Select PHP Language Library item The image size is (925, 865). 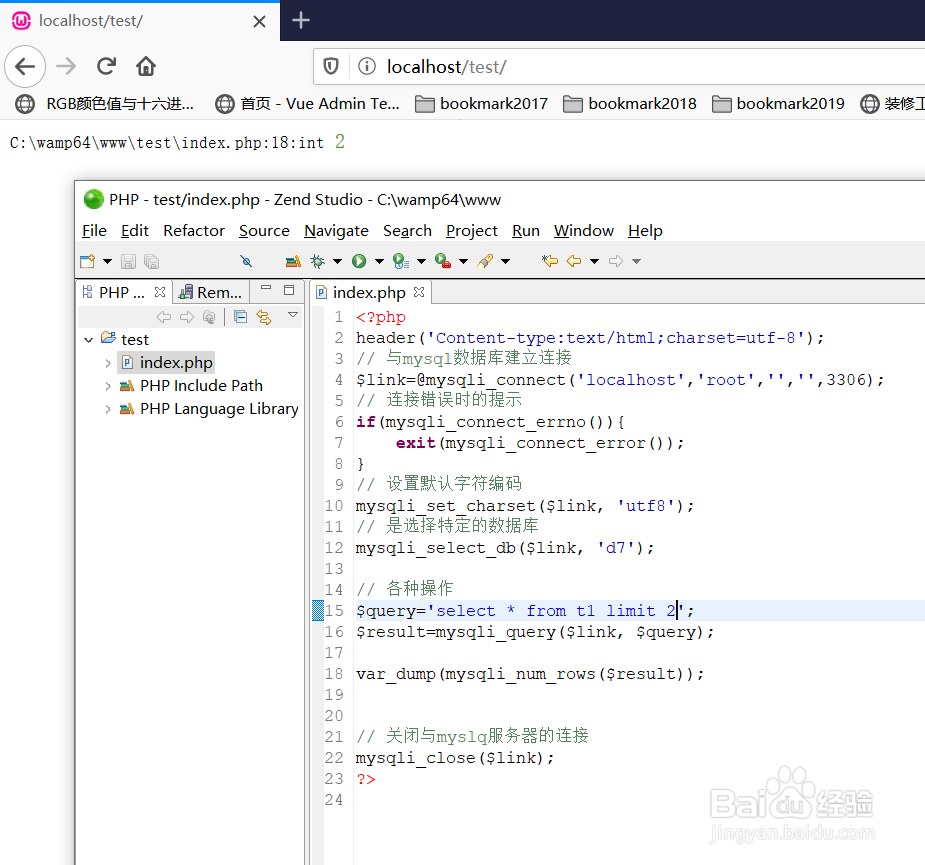[209, 409]
